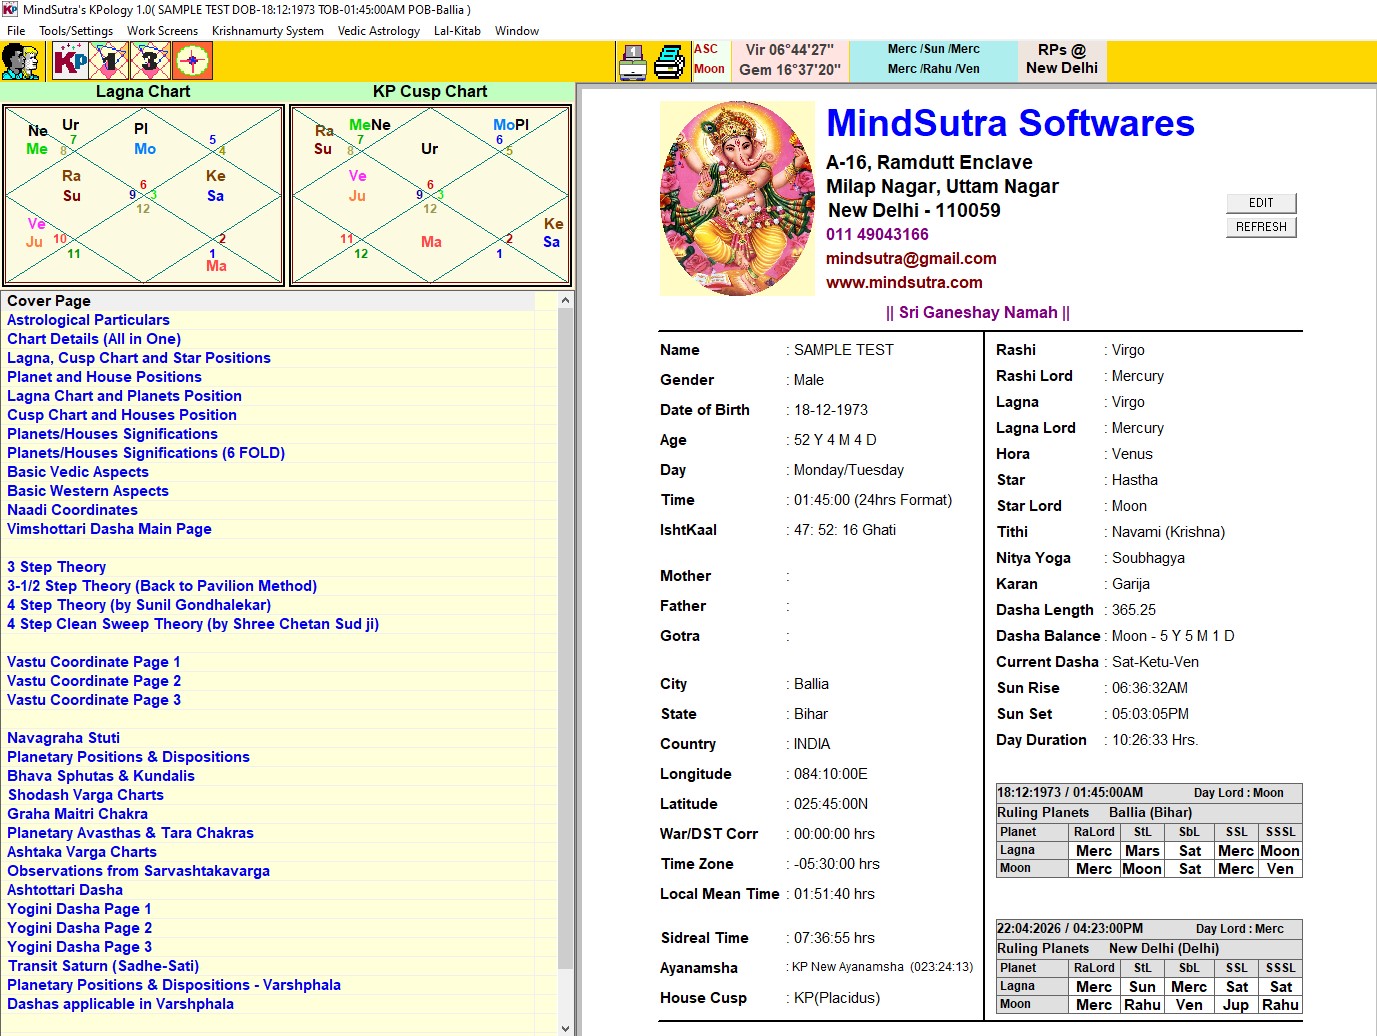Screen dimensions: 1377x1036
Task: Click the chart icon labeled 1
Action: 109,61
